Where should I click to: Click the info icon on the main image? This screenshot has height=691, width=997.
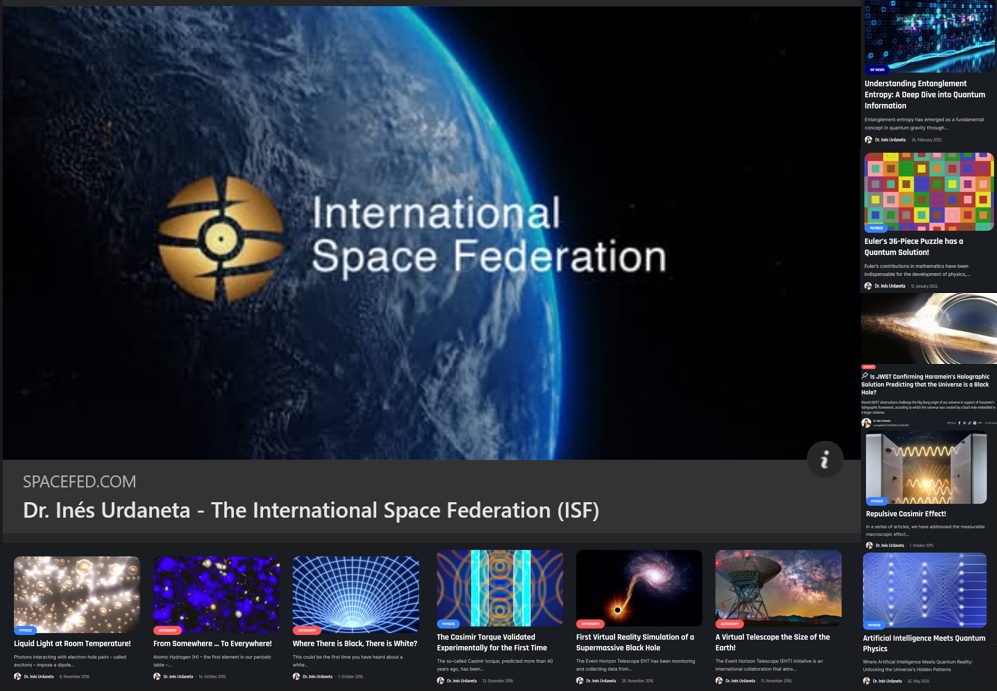click(x=825, y=459)
